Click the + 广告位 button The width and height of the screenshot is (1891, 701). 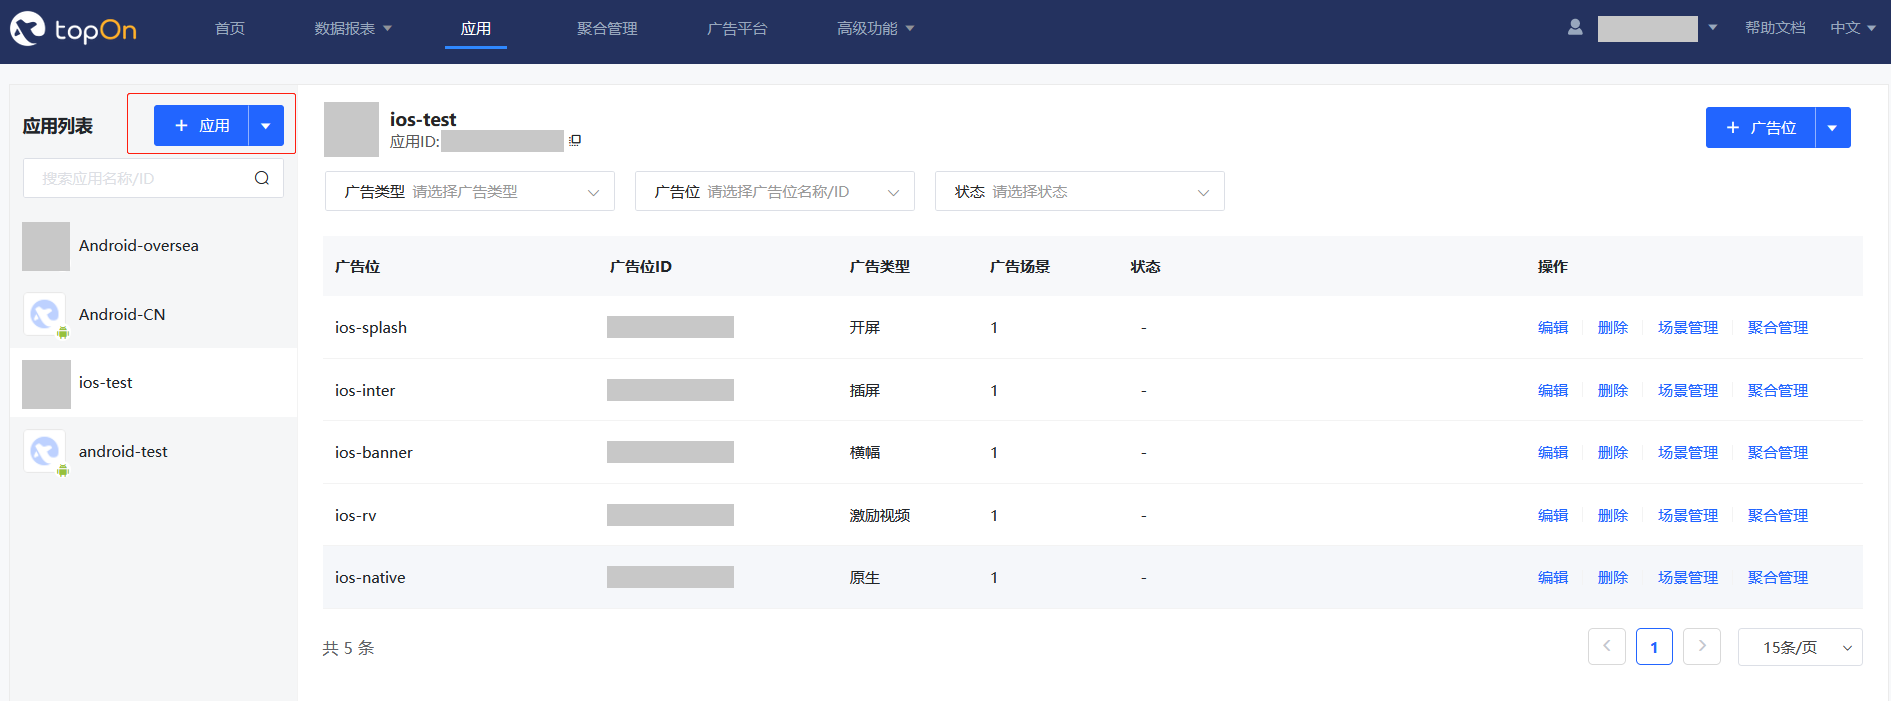[1761, 128]
